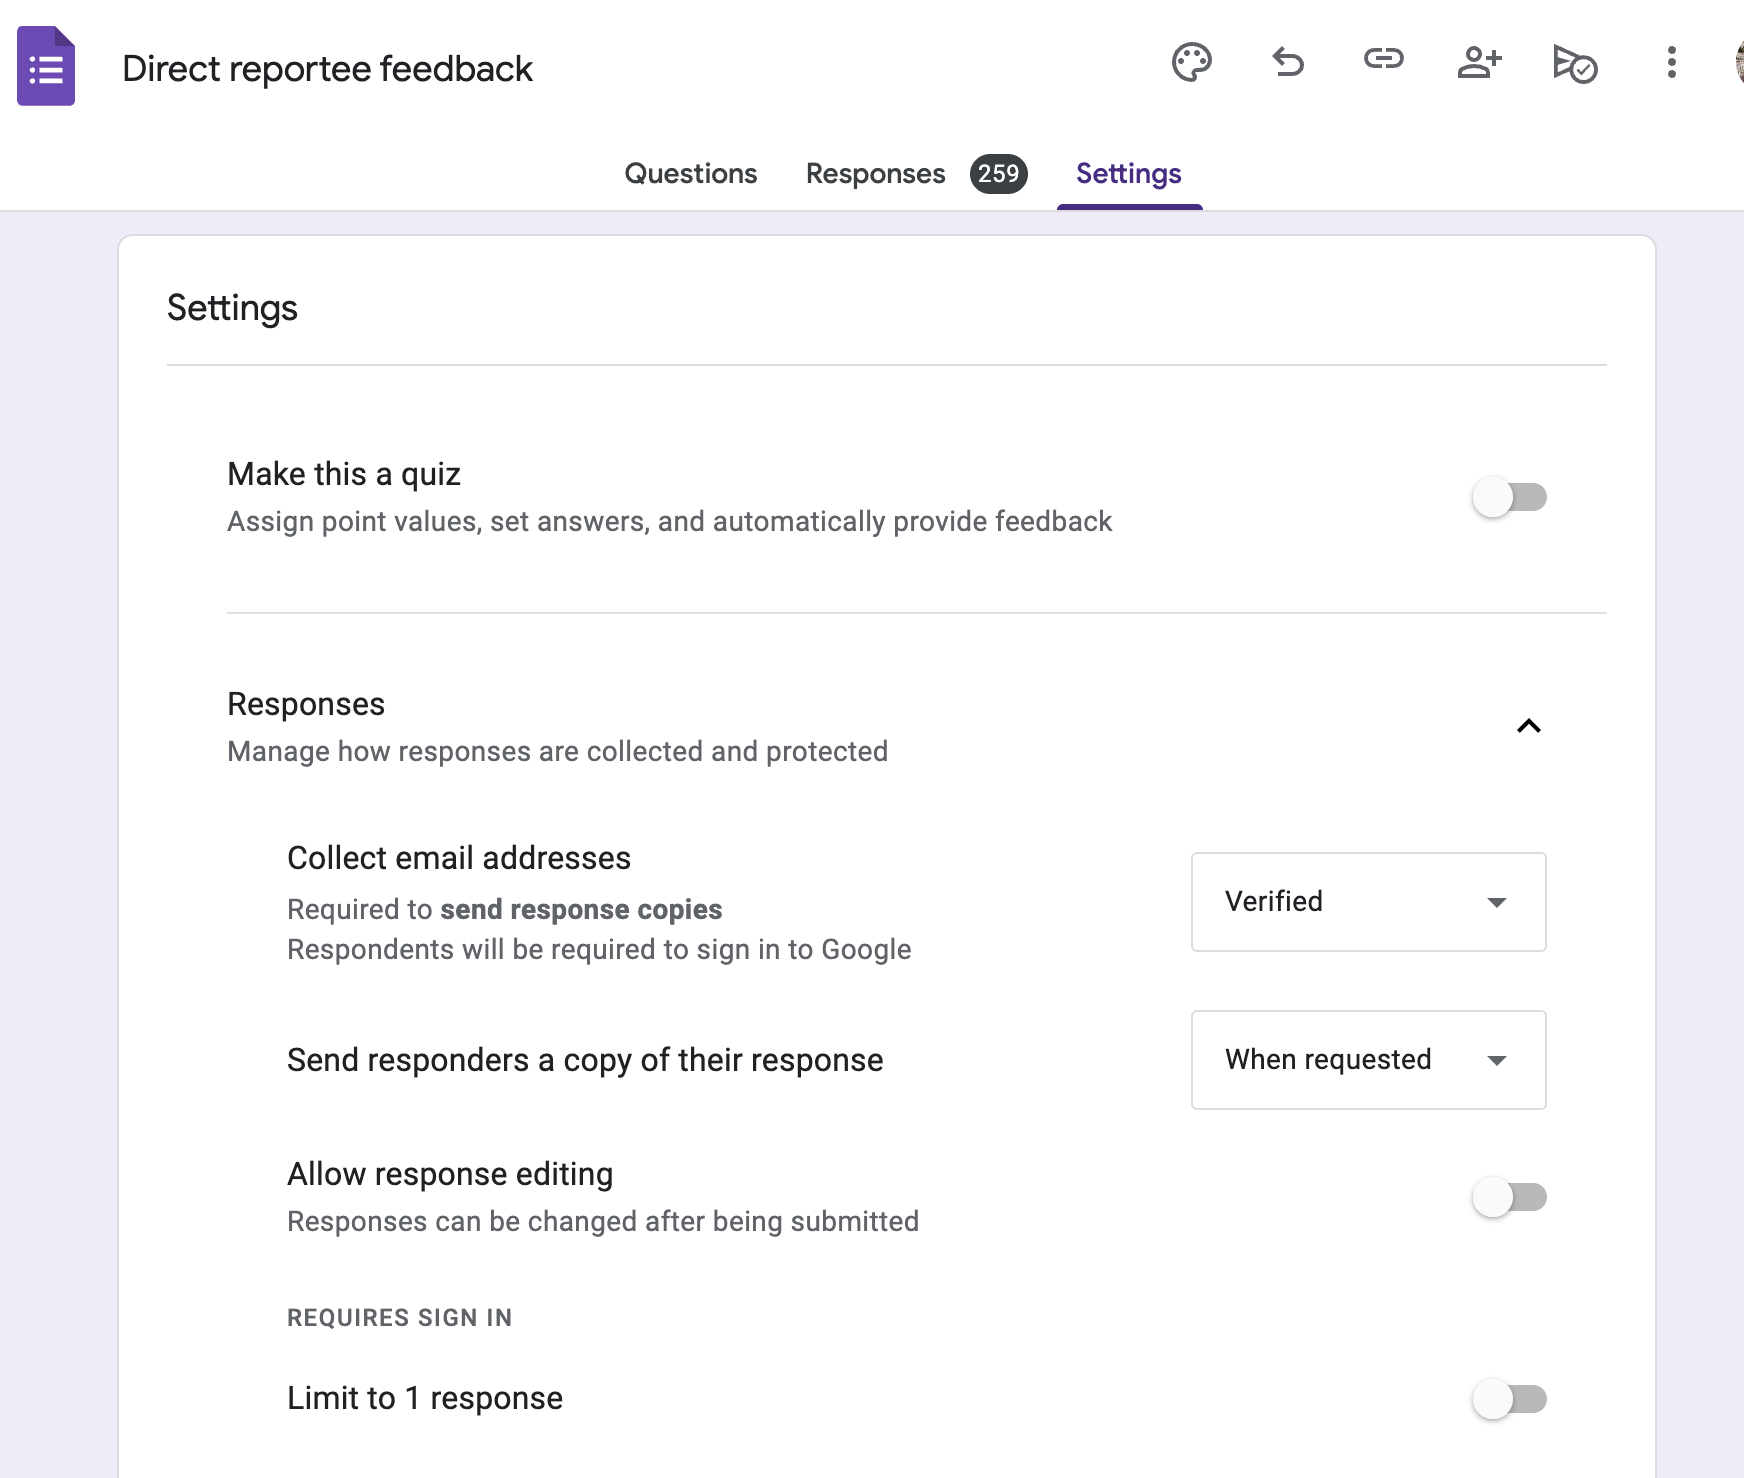Open the Collect email addresses Verified dropdown

1368,902
